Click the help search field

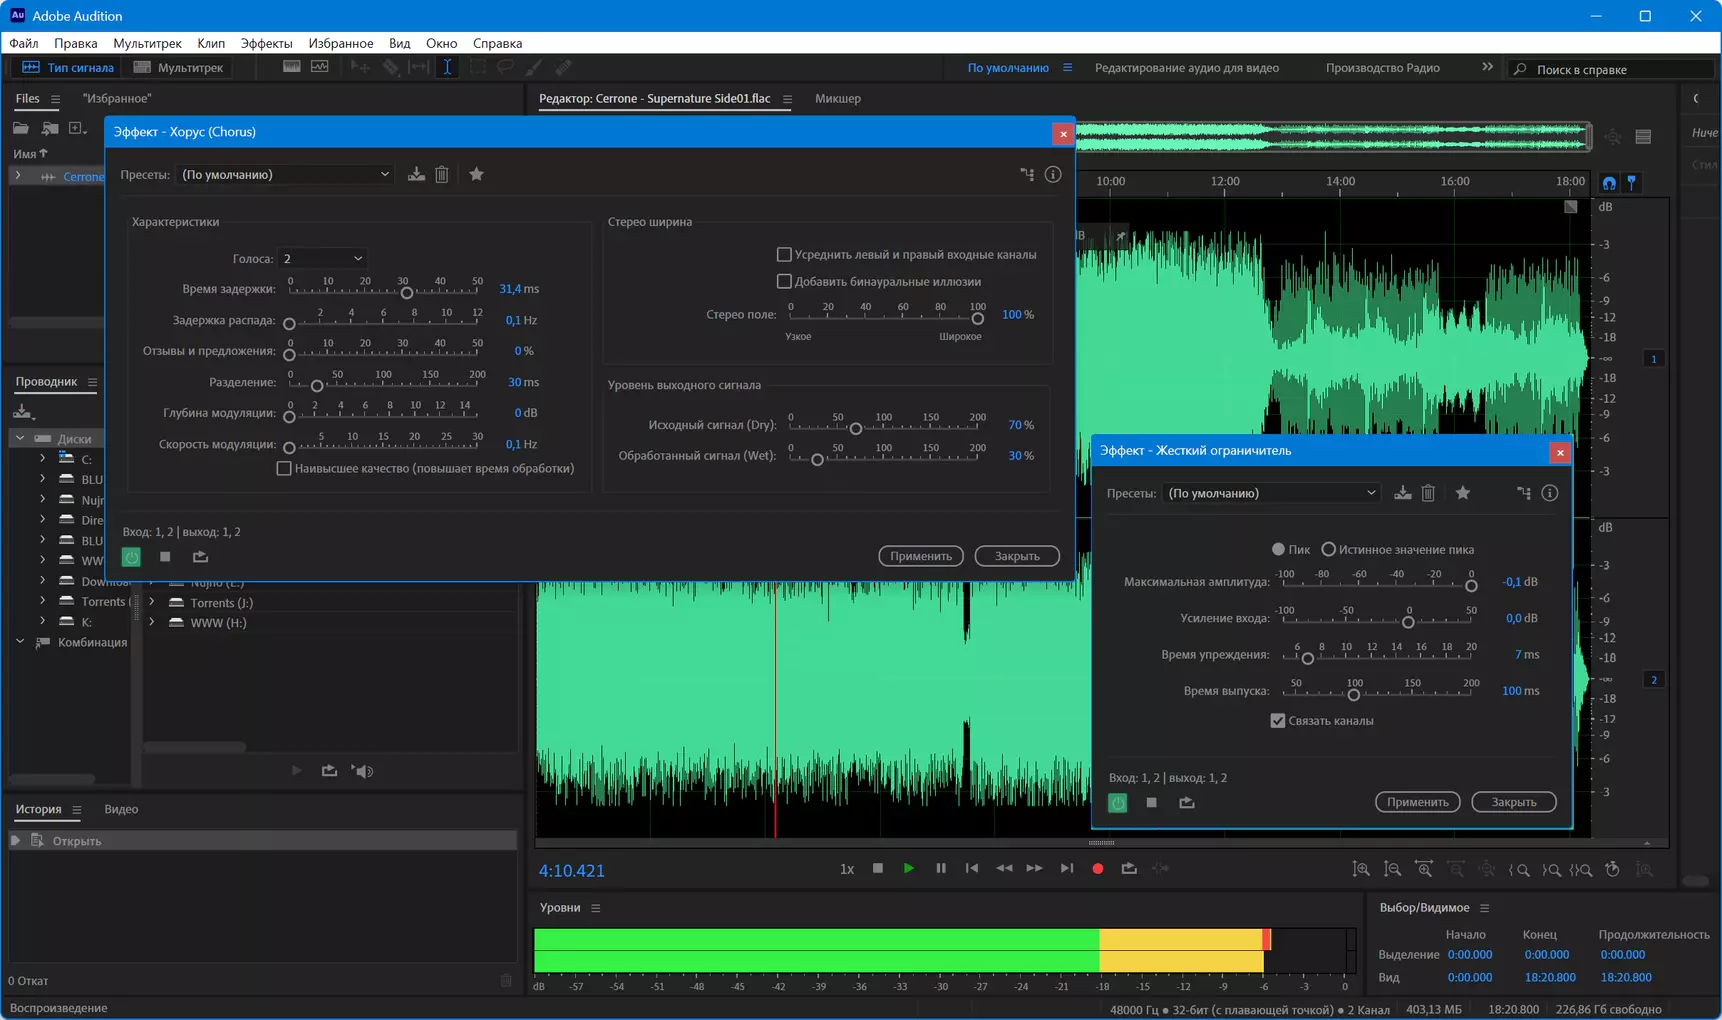click(1610, 69)
